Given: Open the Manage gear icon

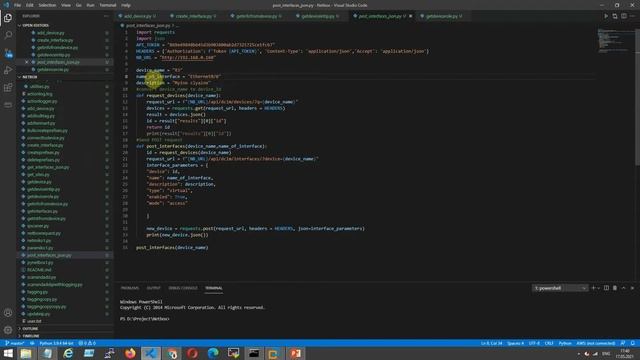Looking at the screenshot, I should point(8,330).
